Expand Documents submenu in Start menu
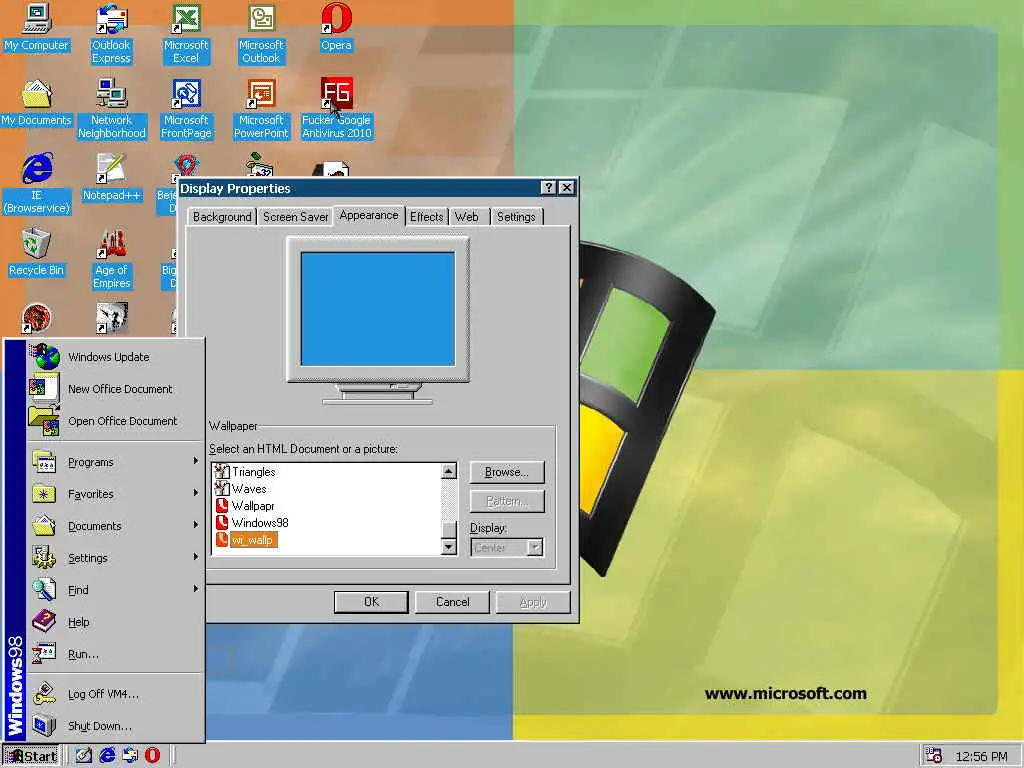This screenshot has width=1024, height=768. click(116, 526)
